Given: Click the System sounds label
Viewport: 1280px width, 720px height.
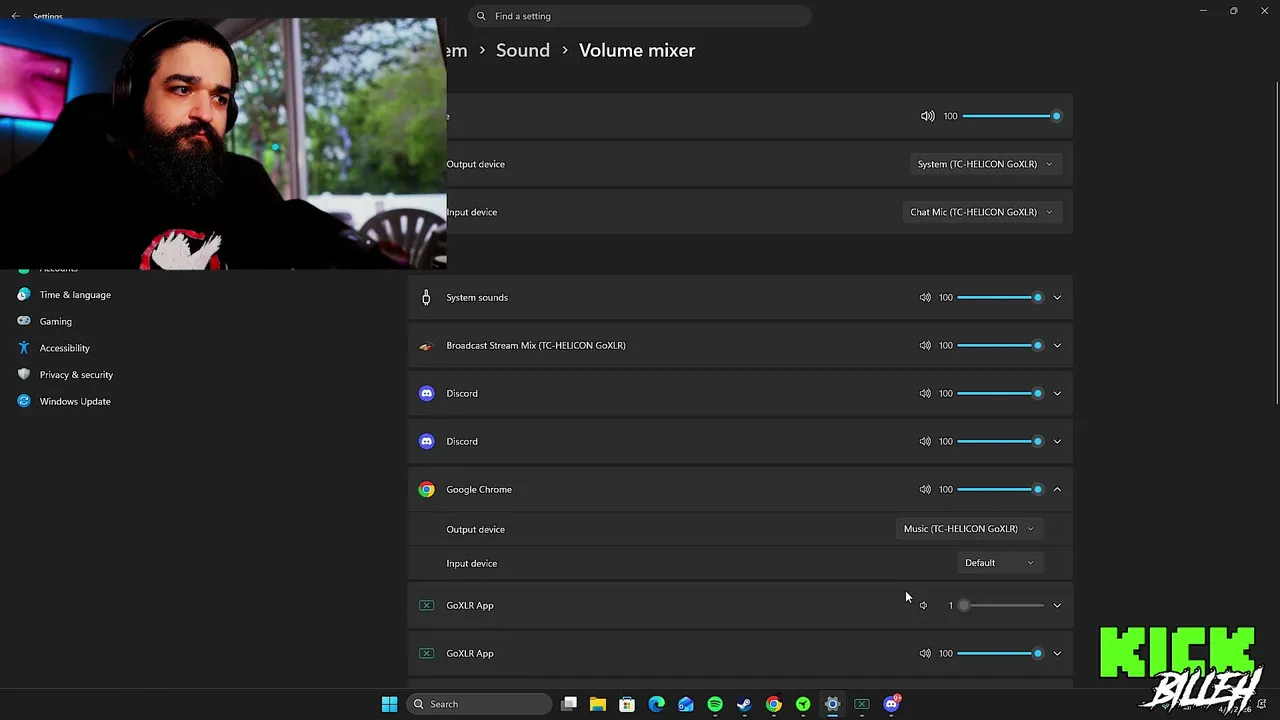Looking at the screenshot, I should pyautogui.click(x=477, y=297).
